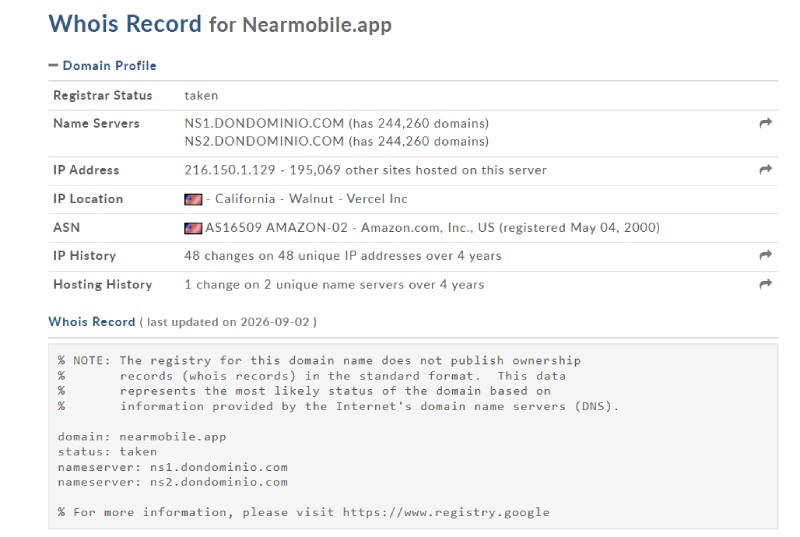Screen dimensions: 800x537
Task: Click the US flag in IP Location row
Action: (x=193, y=199)
